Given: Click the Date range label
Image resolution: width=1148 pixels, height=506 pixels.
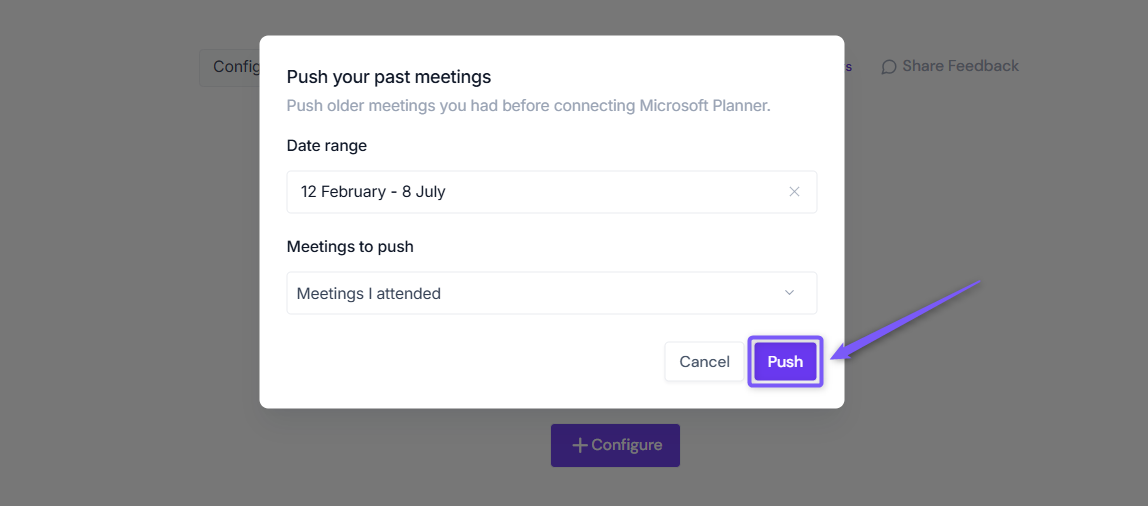Looking at the screenshot, I should (x=327, y=146).
